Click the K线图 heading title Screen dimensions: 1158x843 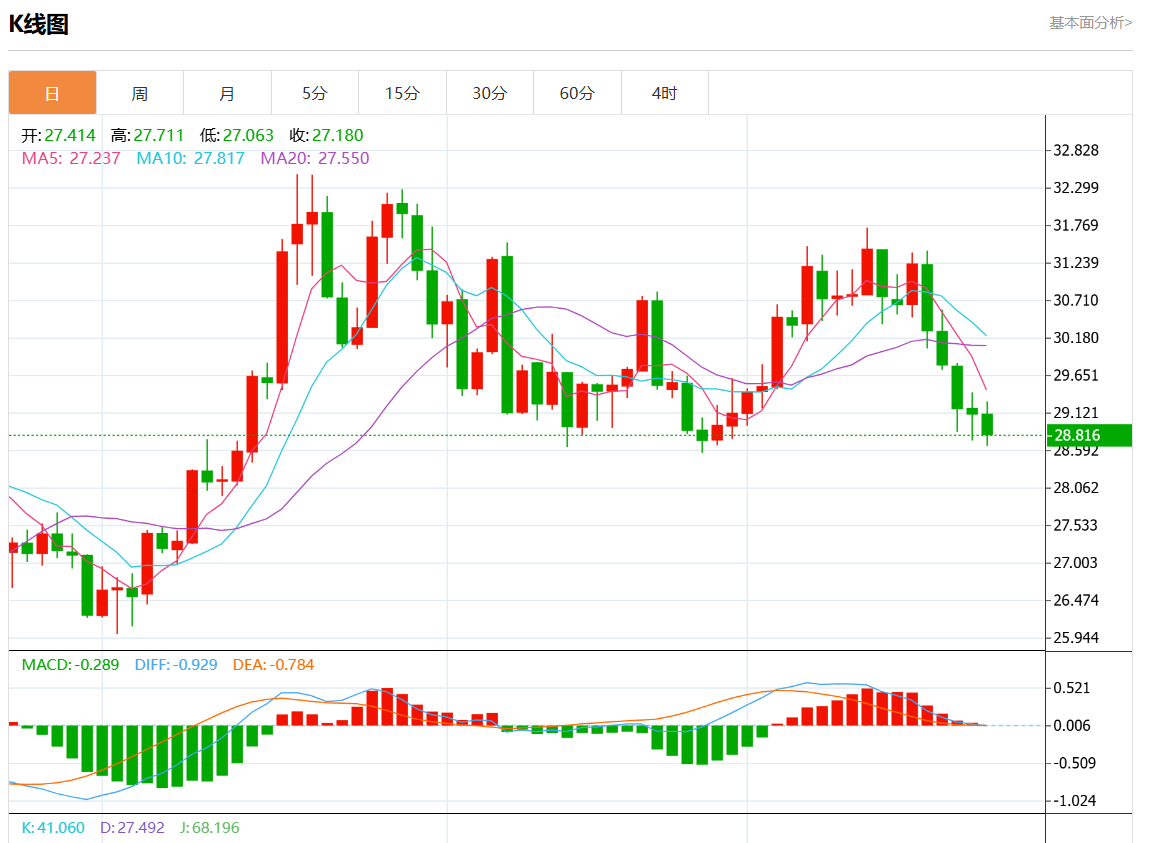point(39,25)
